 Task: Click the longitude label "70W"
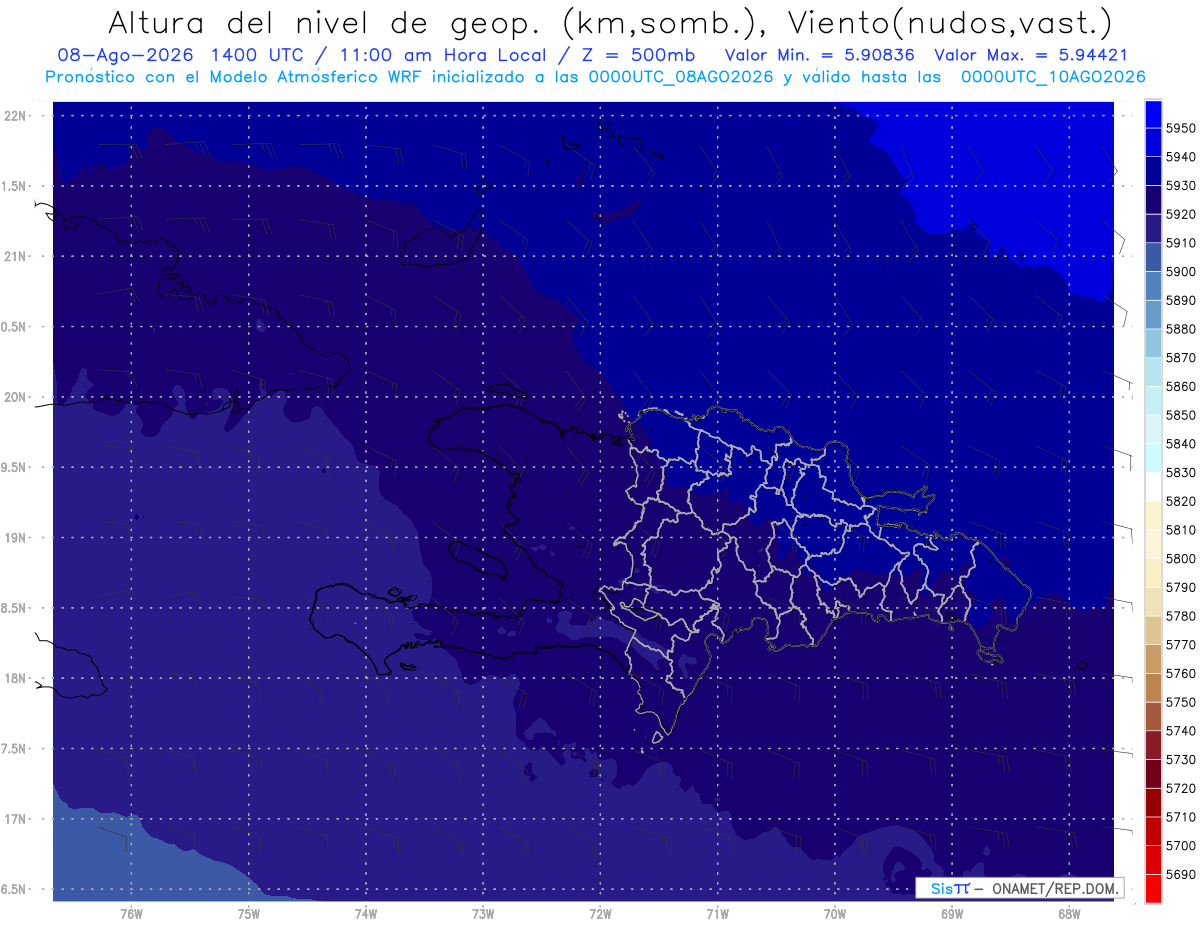click(835, 913)
